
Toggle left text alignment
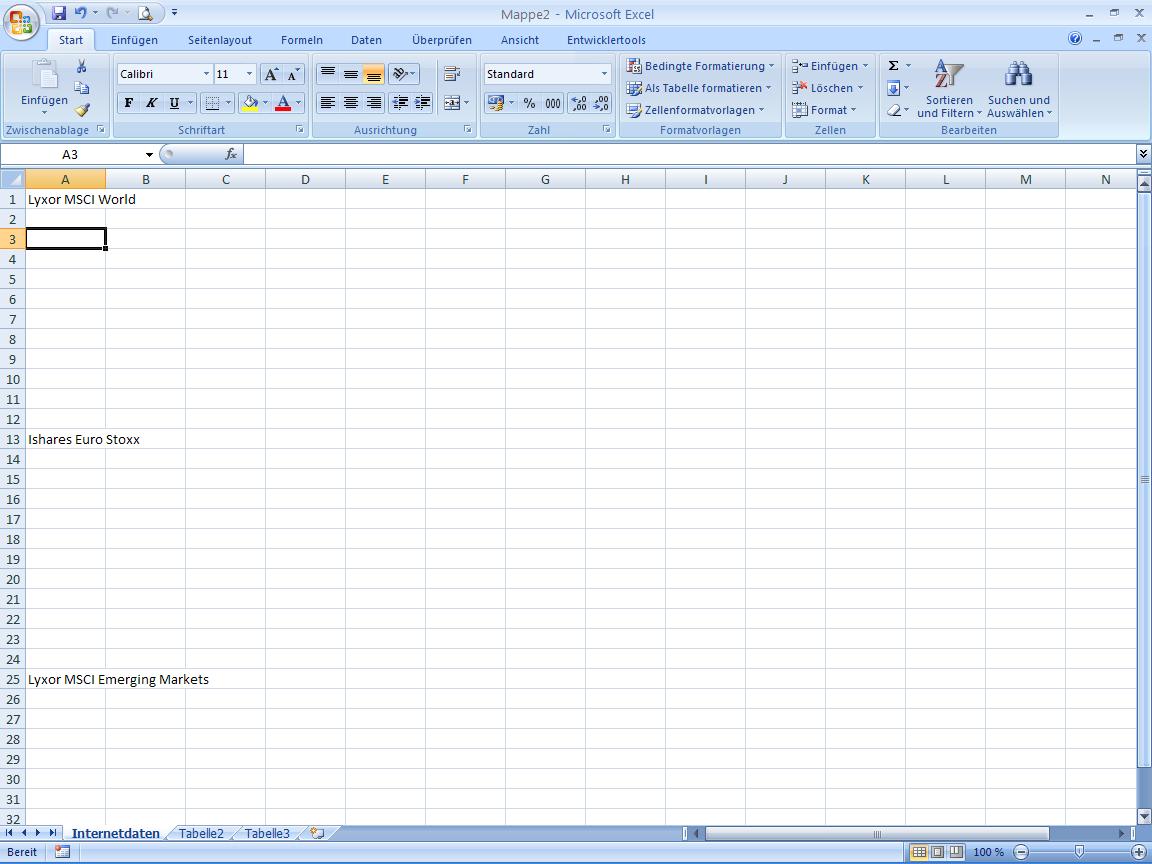(328, 103)
